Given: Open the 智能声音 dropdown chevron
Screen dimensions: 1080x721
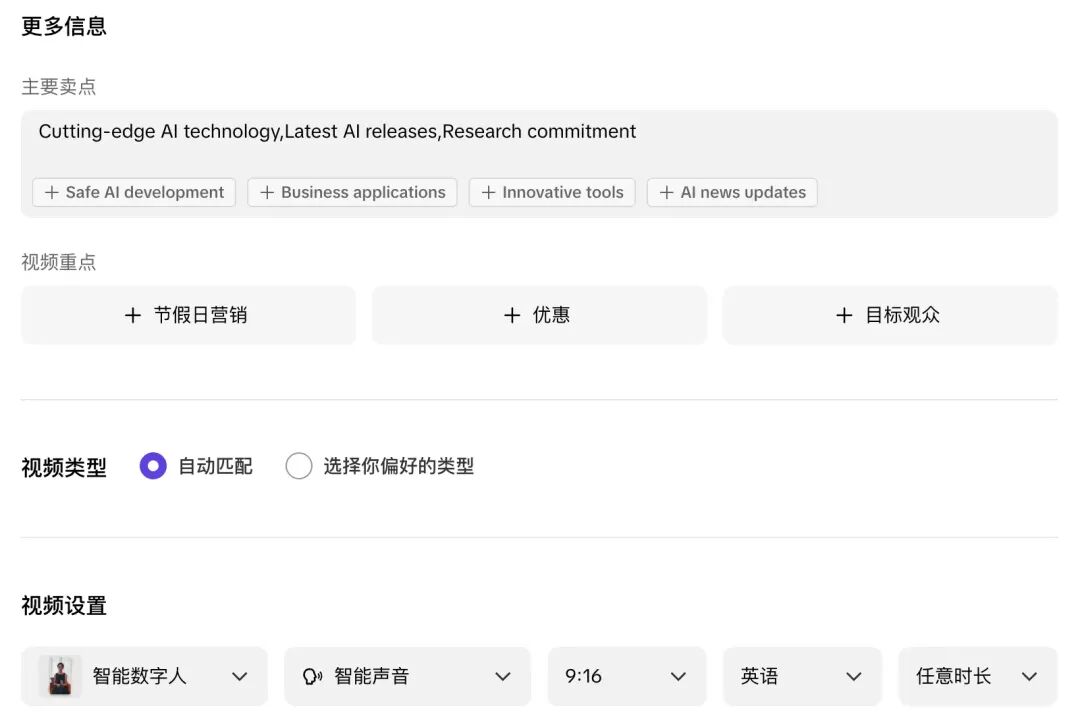Looking at the screenshot, I should (503, 677).
